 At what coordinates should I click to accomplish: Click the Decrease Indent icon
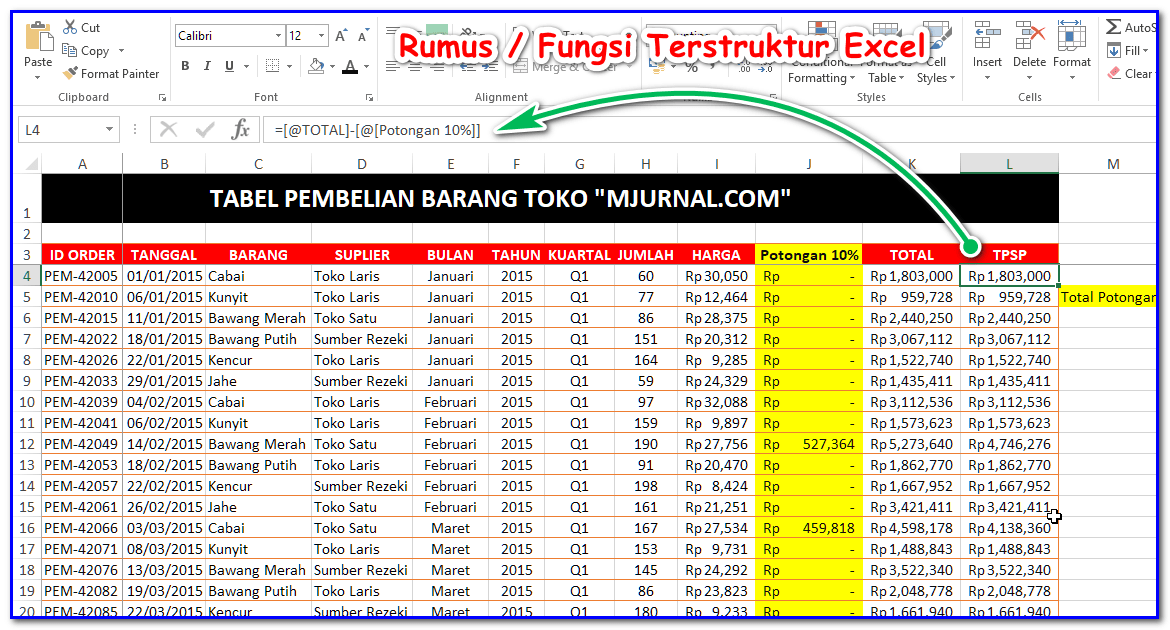pos(468,66)
